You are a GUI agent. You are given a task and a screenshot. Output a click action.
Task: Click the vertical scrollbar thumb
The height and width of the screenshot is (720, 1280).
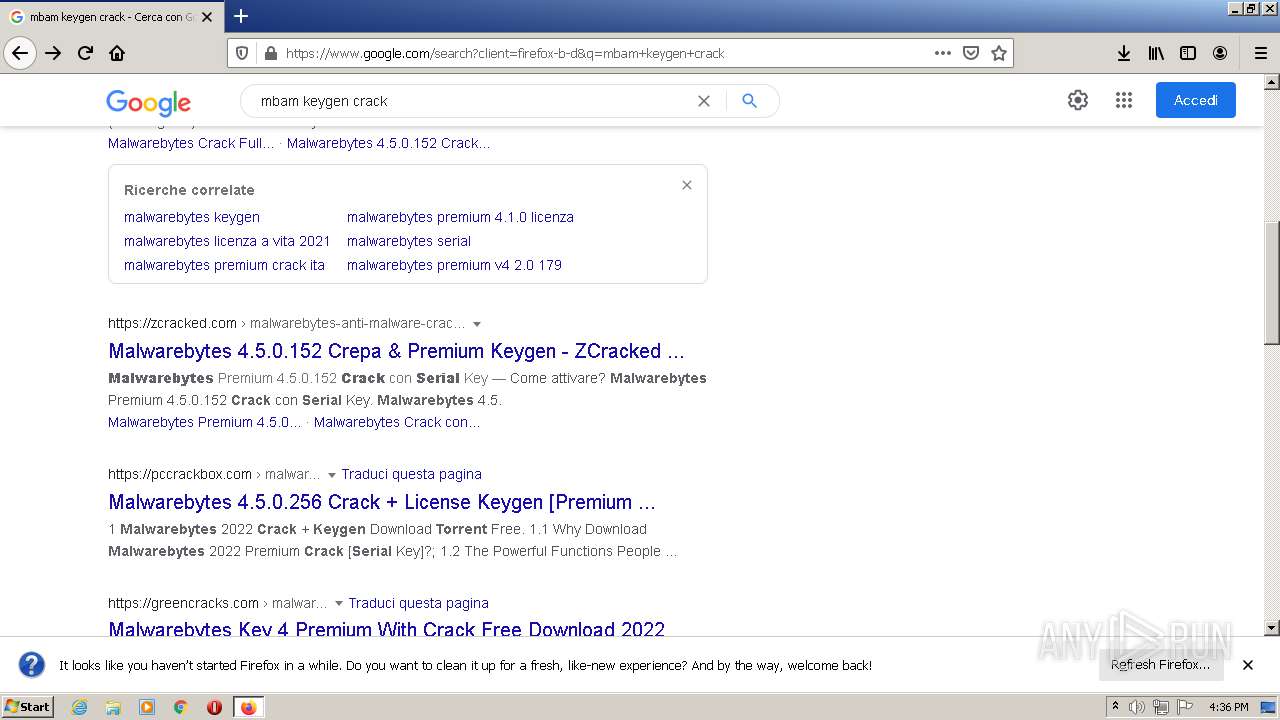1272,283
